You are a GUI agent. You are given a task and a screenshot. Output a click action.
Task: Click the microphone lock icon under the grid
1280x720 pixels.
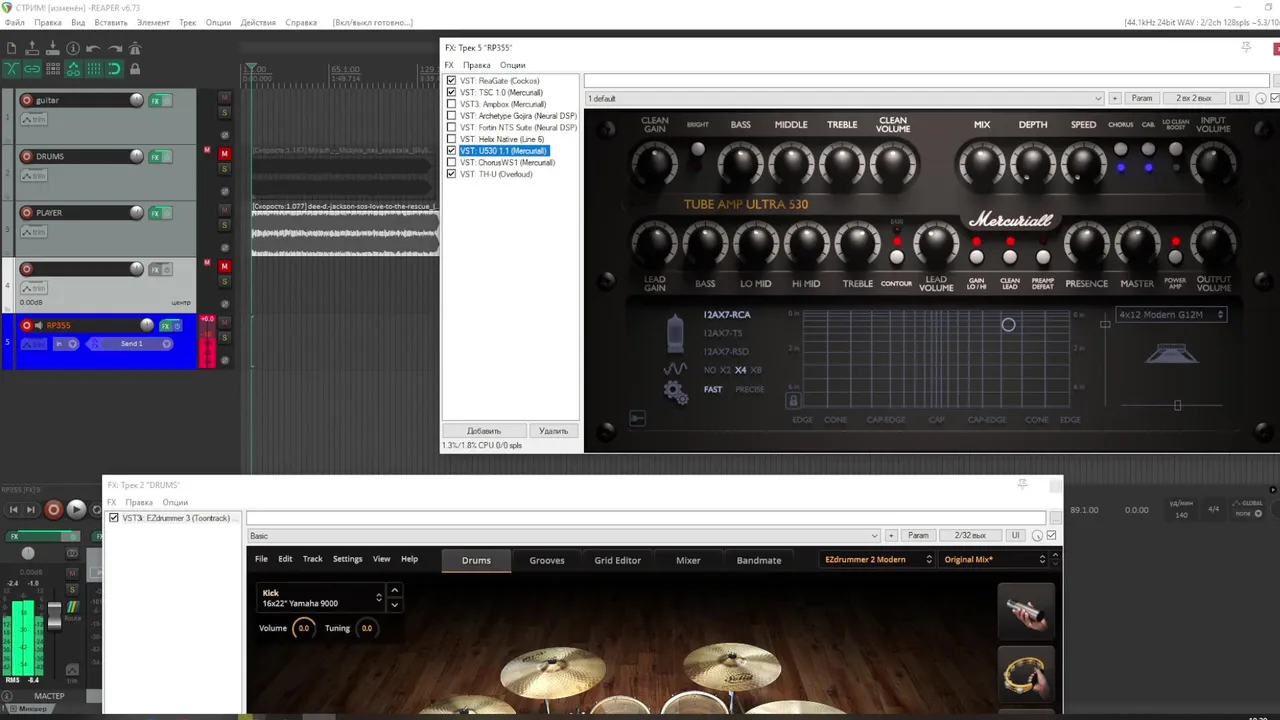click(793, 400)
